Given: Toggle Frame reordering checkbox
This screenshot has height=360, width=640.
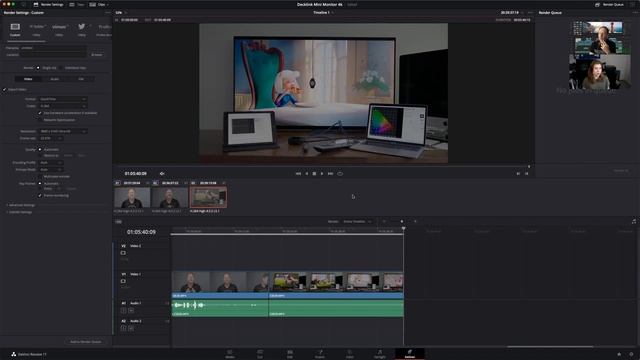Looking at the screenshot, I should tap(40, 196).
